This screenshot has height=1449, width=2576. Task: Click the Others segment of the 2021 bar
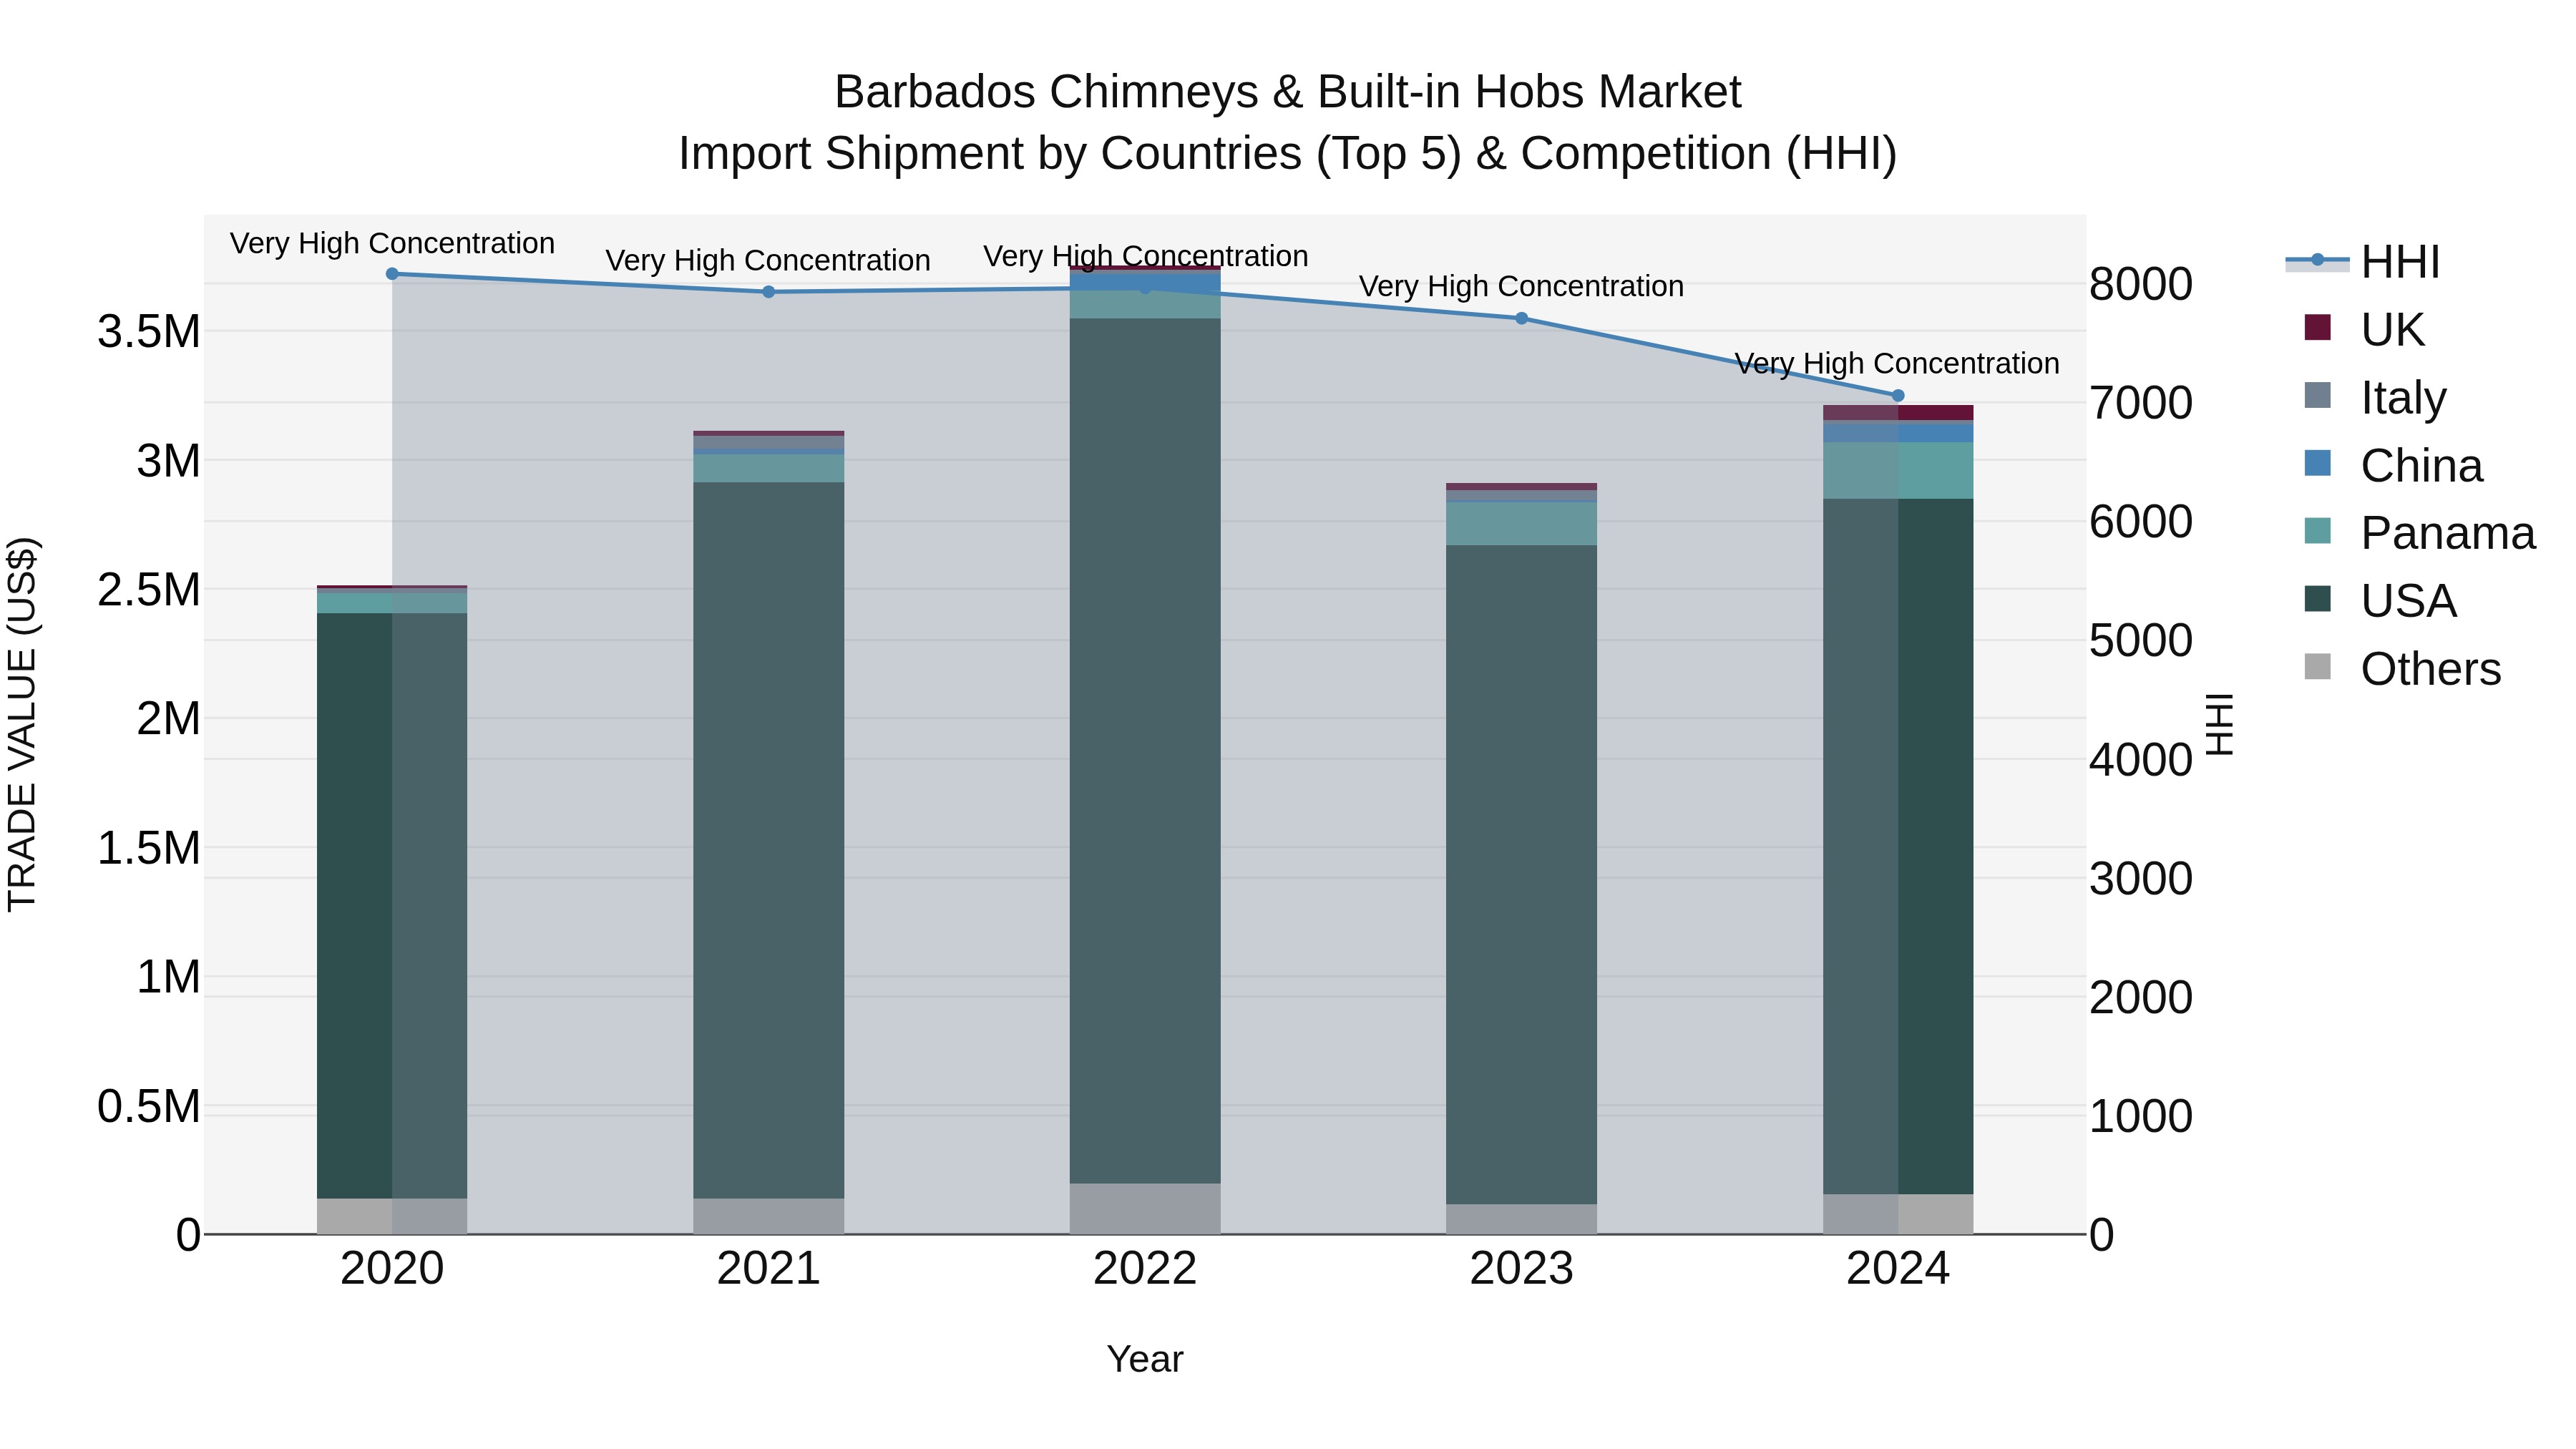click(x=769, y=1216)
